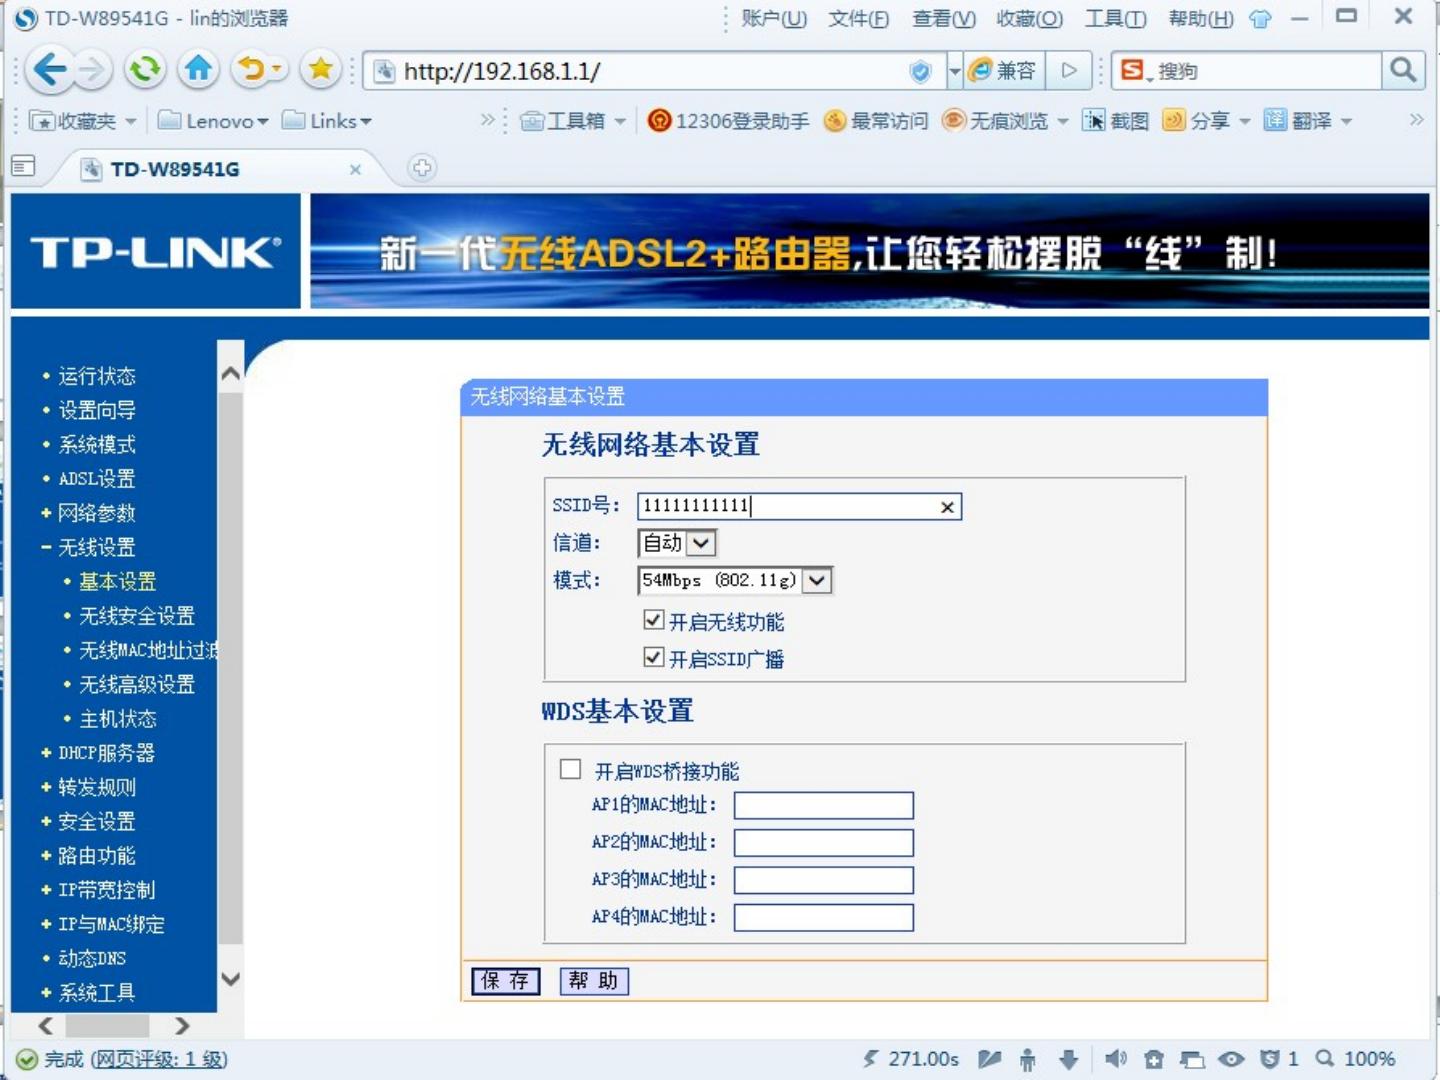Viewport: 1440px width, 1080px height.
Task: Click the green refresh page icon
Action: (145, 70)
